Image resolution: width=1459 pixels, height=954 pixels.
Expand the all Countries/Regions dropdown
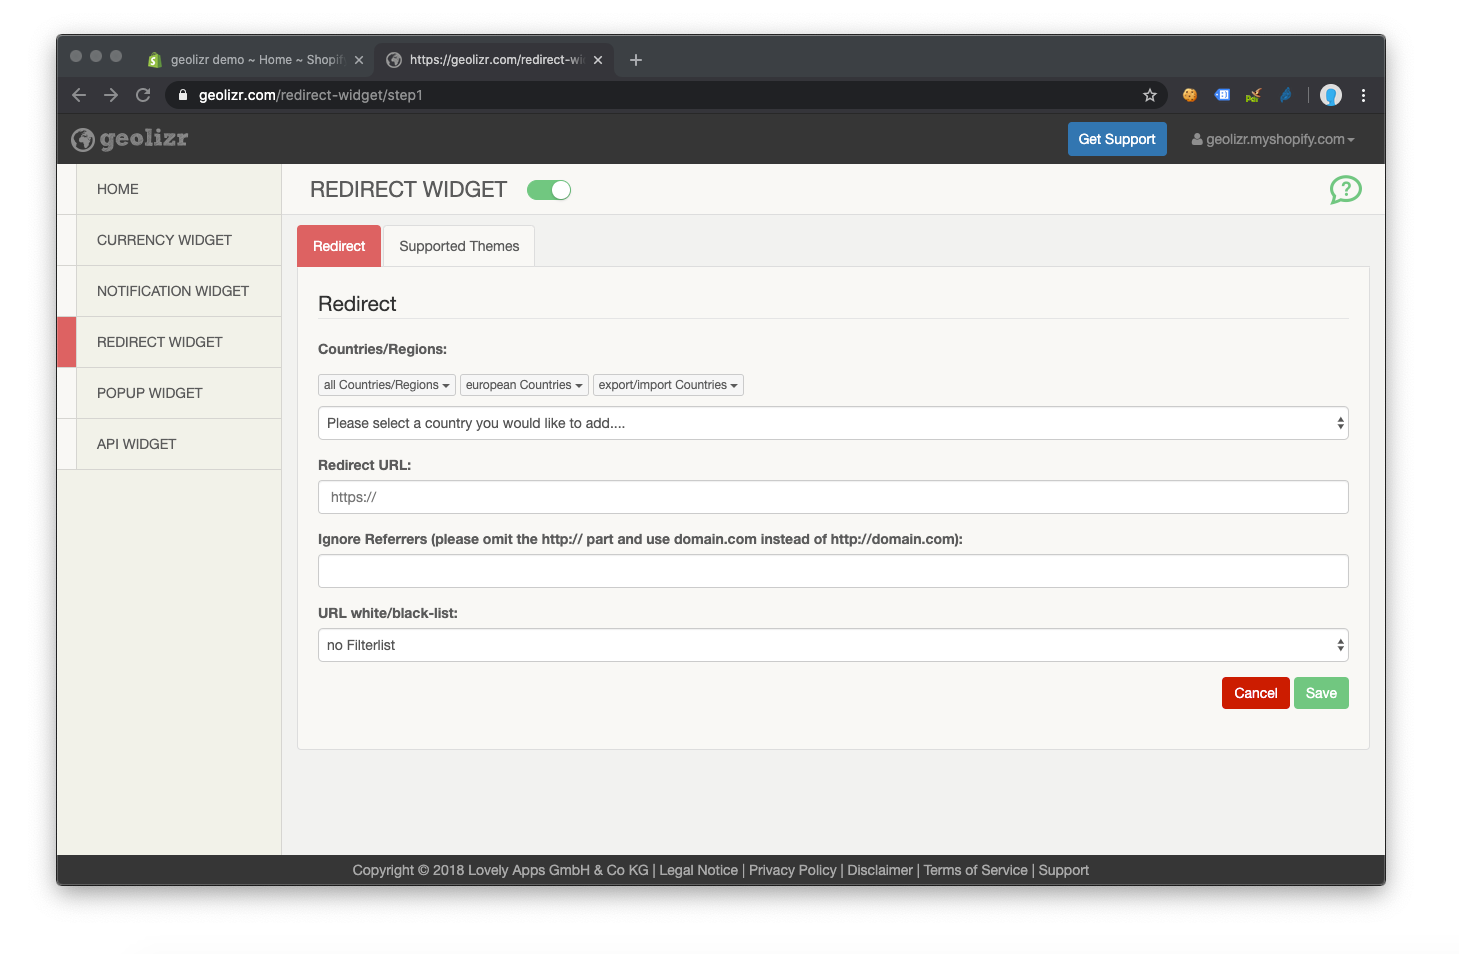(x=387, y=385)
